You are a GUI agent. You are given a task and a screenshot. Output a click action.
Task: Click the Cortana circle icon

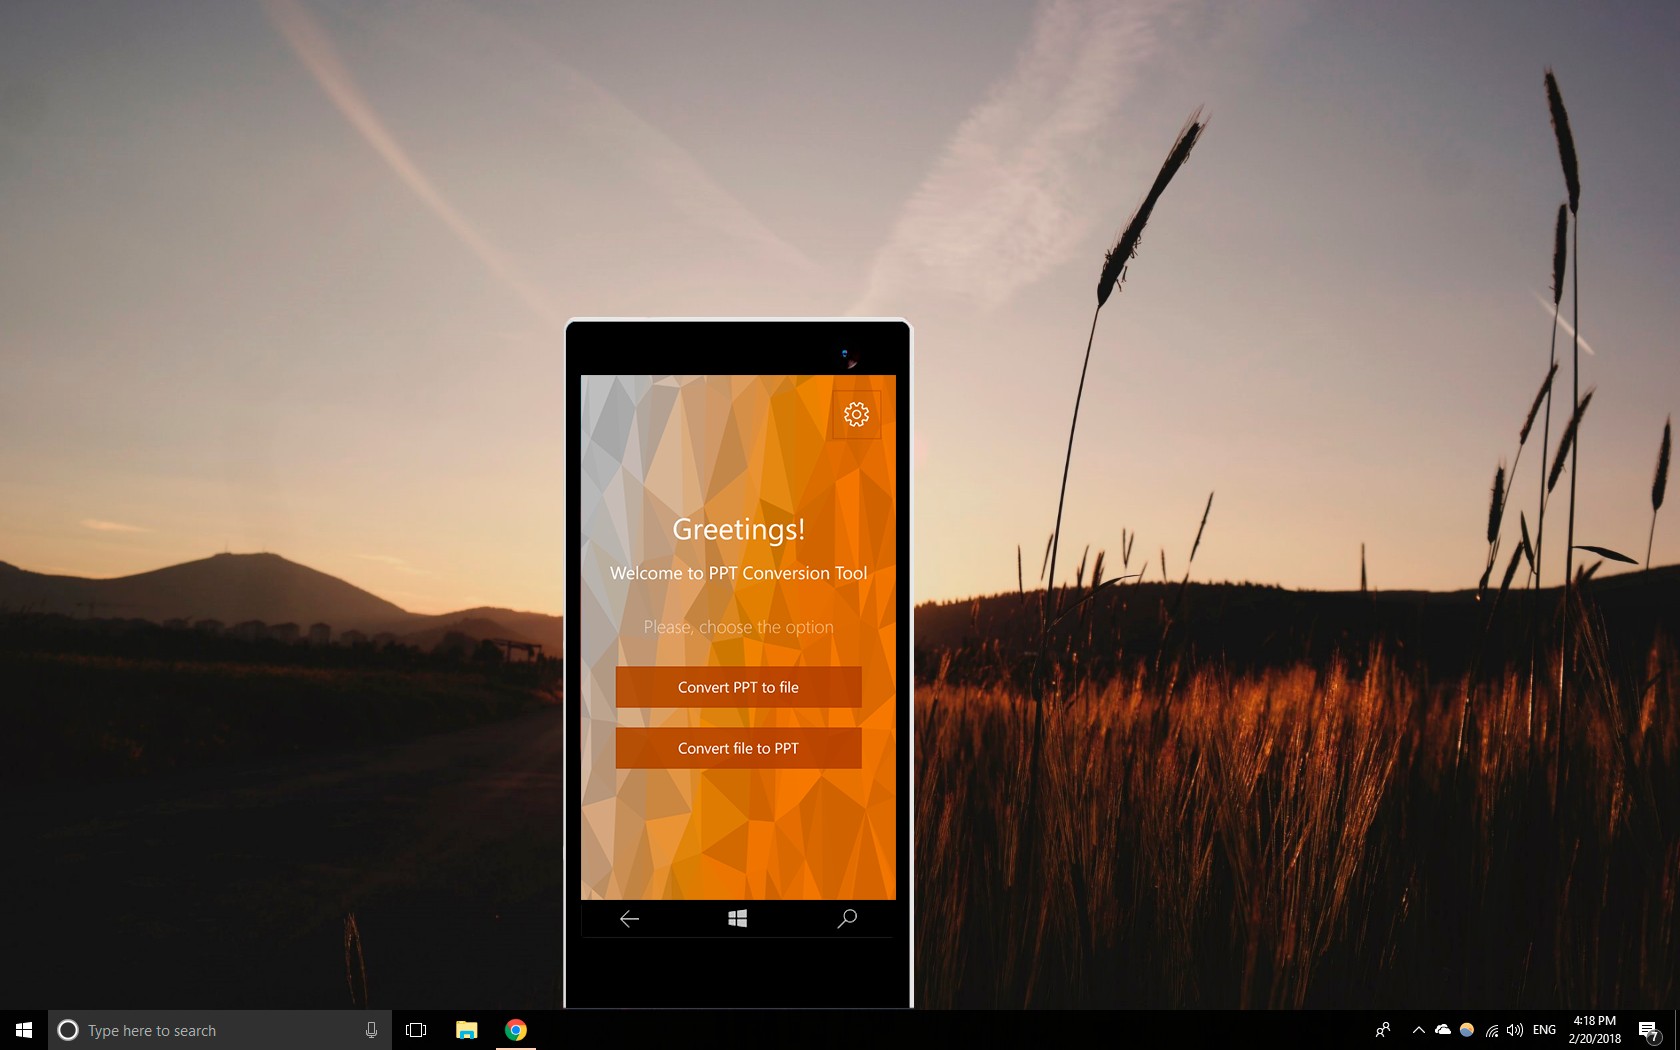pos(68,1030)
